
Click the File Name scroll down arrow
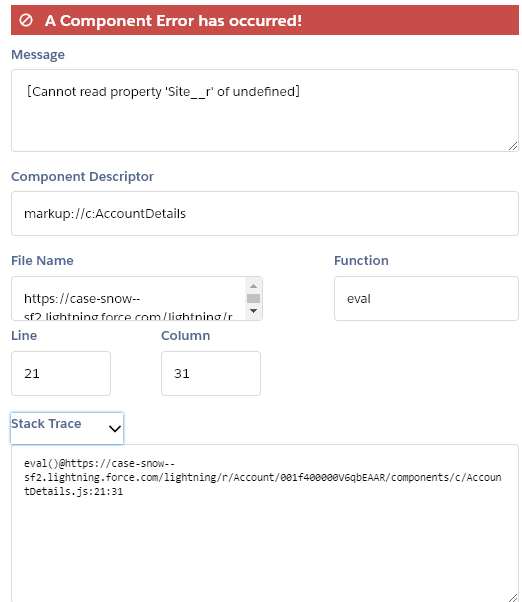pos(253,311)
